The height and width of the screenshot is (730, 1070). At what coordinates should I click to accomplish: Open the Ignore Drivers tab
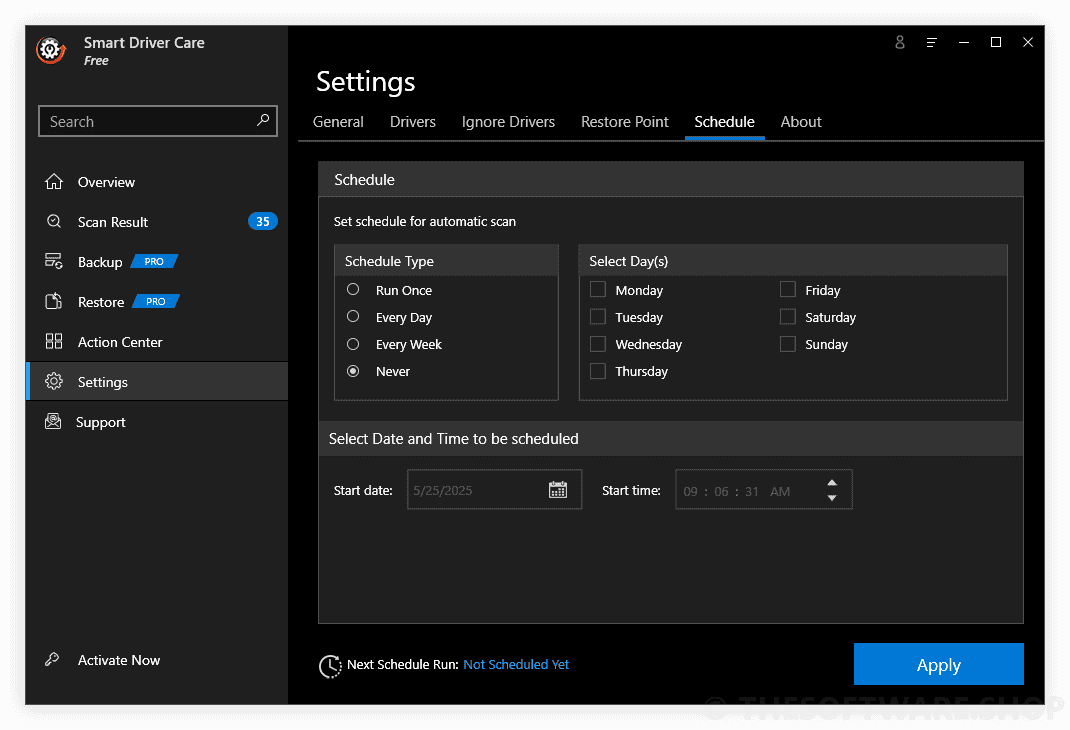pyautogui.click(x=508, y=121)
